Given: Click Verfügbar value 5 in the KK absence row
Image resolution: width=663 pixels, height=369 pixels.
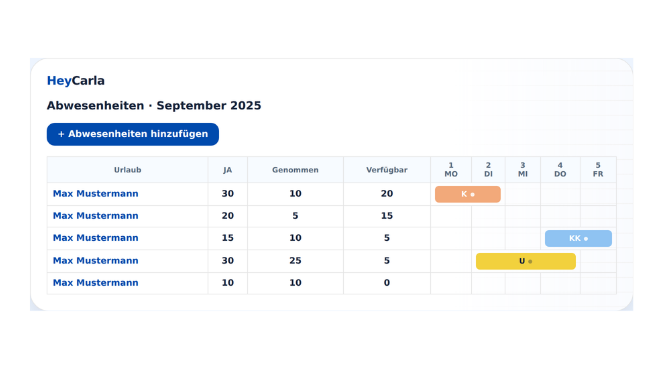Looking at the screenshot, I should click(387, 238).
